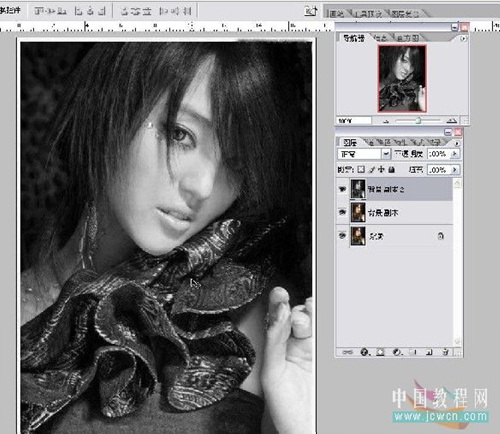Open the blend mode dropdown

click(386, 154)
